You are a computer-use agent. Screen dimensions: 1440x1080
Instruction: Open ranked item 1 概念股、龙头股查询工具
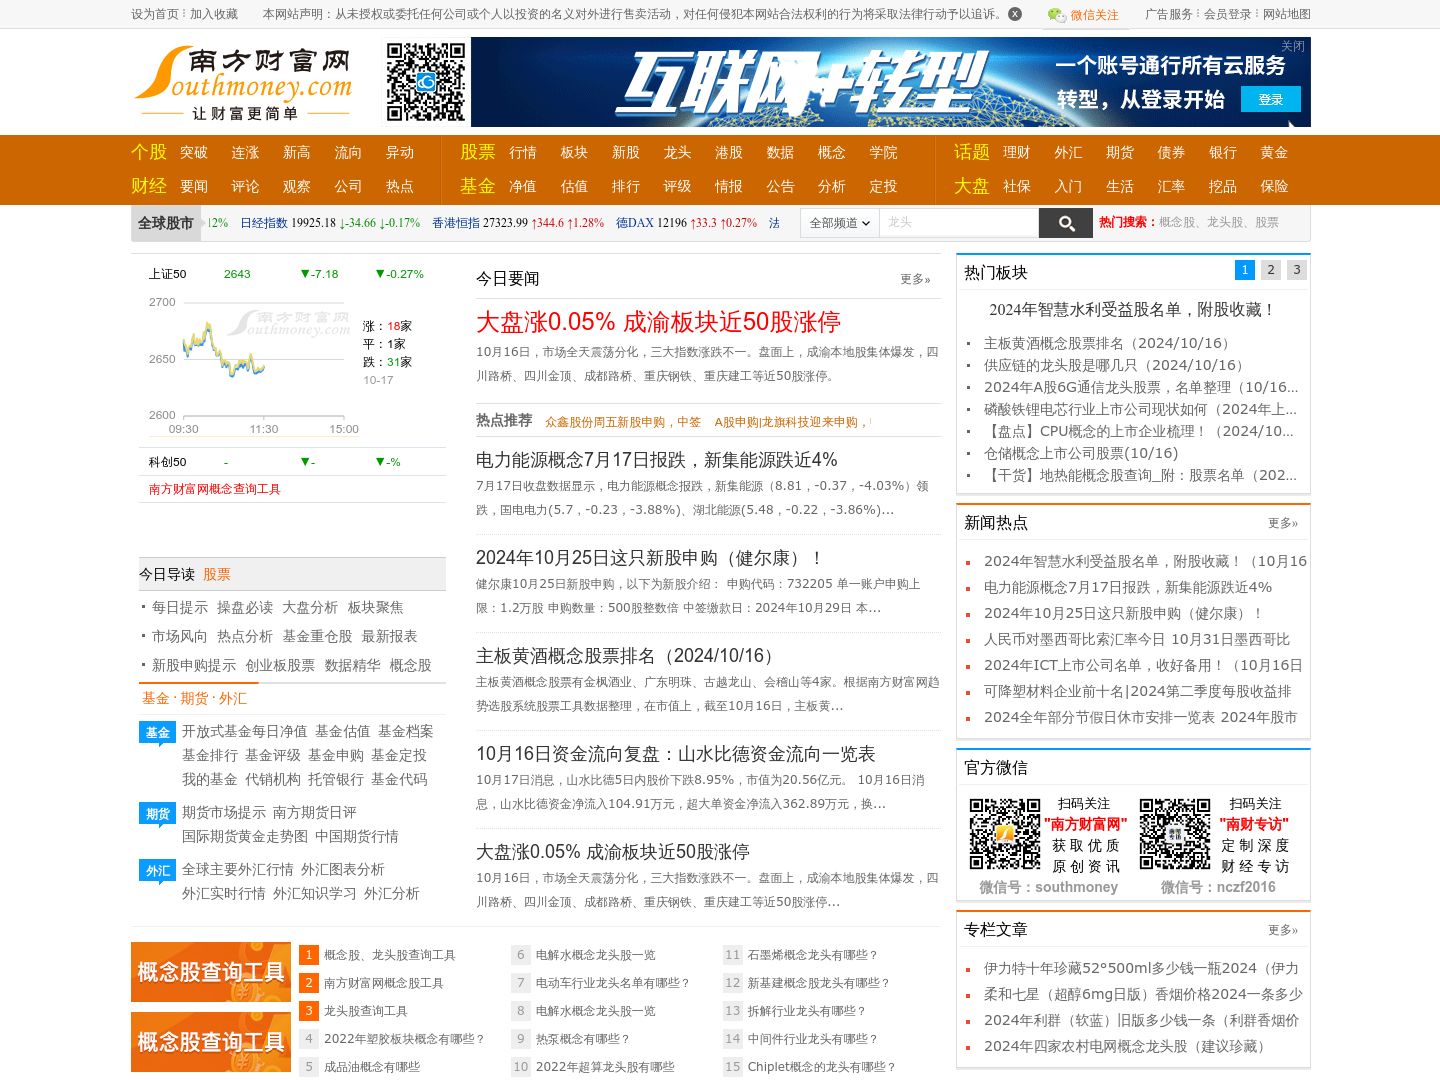390,956
